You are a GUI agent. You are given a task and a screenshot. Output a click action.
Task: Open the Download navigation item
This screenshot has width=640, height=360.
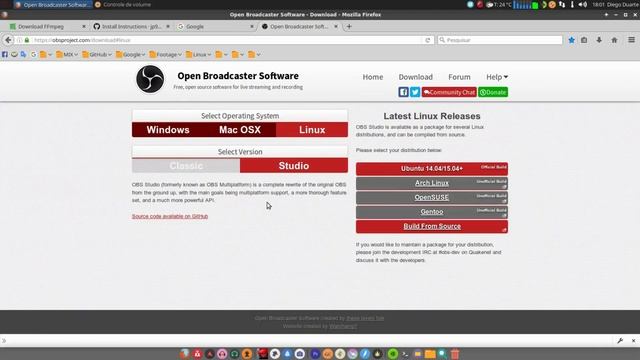(x=416, y=77)
